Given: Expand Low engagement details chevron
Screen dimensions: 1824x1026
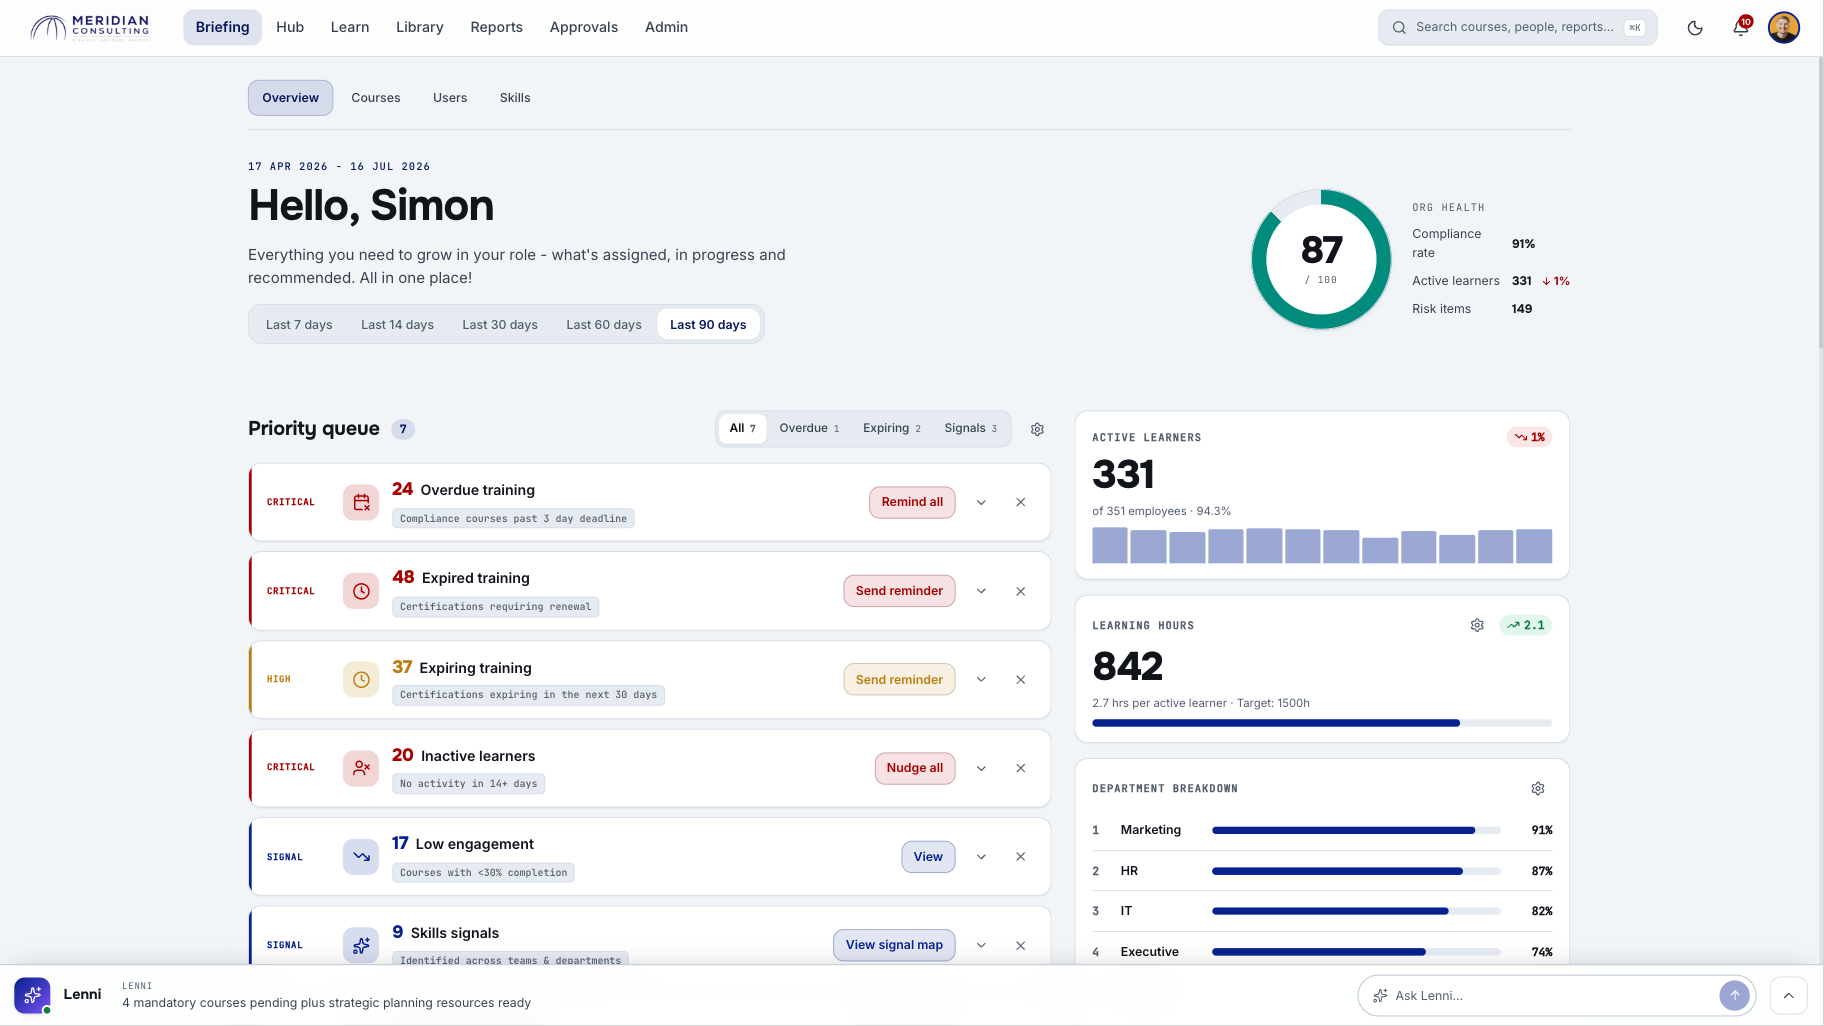Looking at the screenshot, I should 981,857.
